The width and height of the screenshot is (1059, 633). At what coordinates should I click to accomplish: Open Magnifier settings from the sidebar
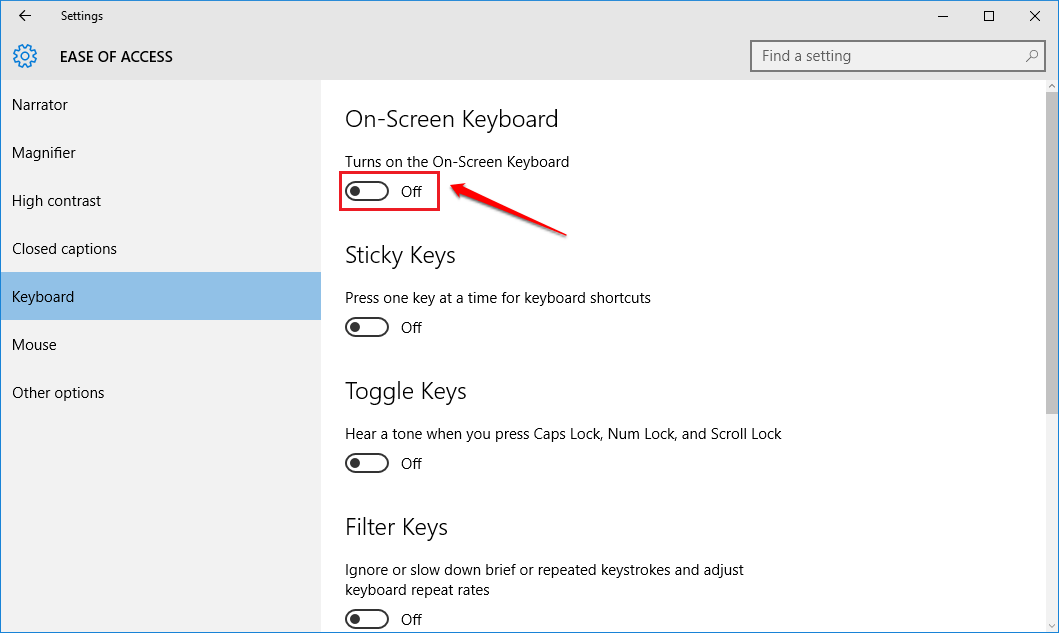point(43,152)
